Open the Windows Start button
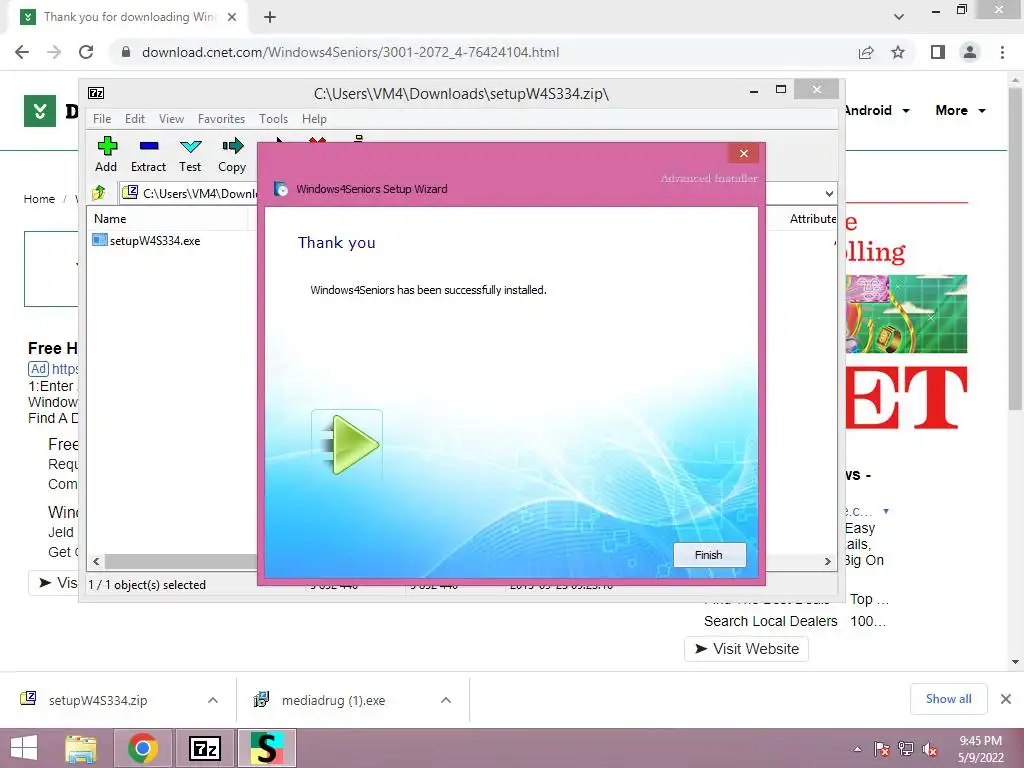The height and width of the screenshot is (768, 1024). [24, 748]
